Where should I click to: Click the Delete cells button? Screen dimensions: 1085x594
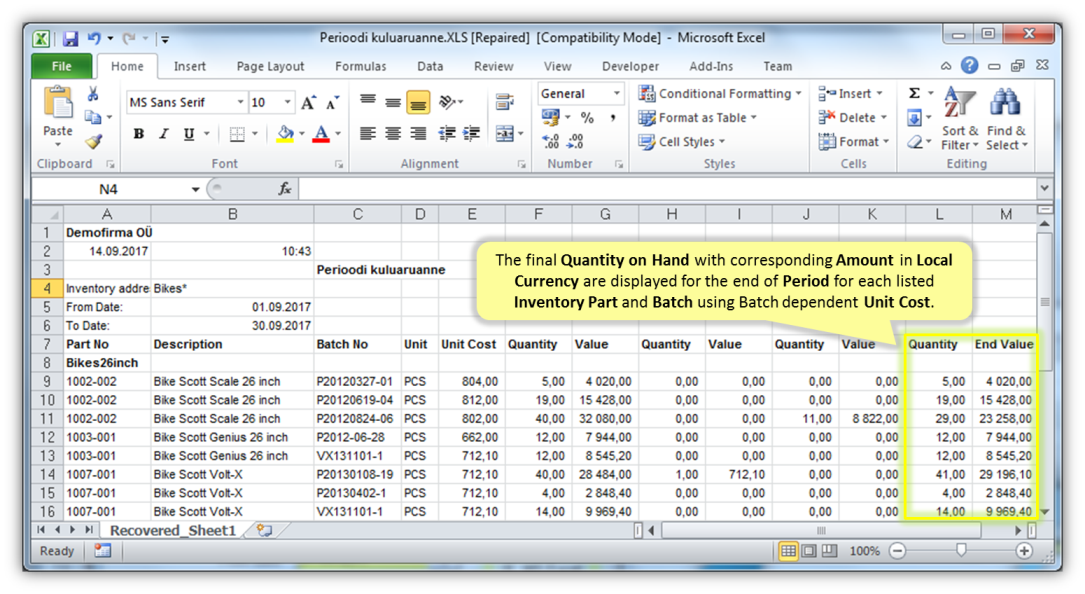coord(853,118)
